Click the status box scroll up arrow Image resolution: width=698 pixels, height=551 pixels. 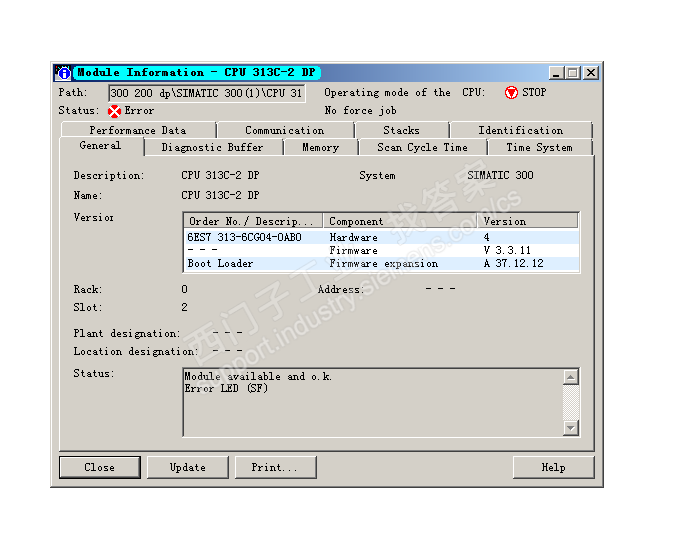571,377
